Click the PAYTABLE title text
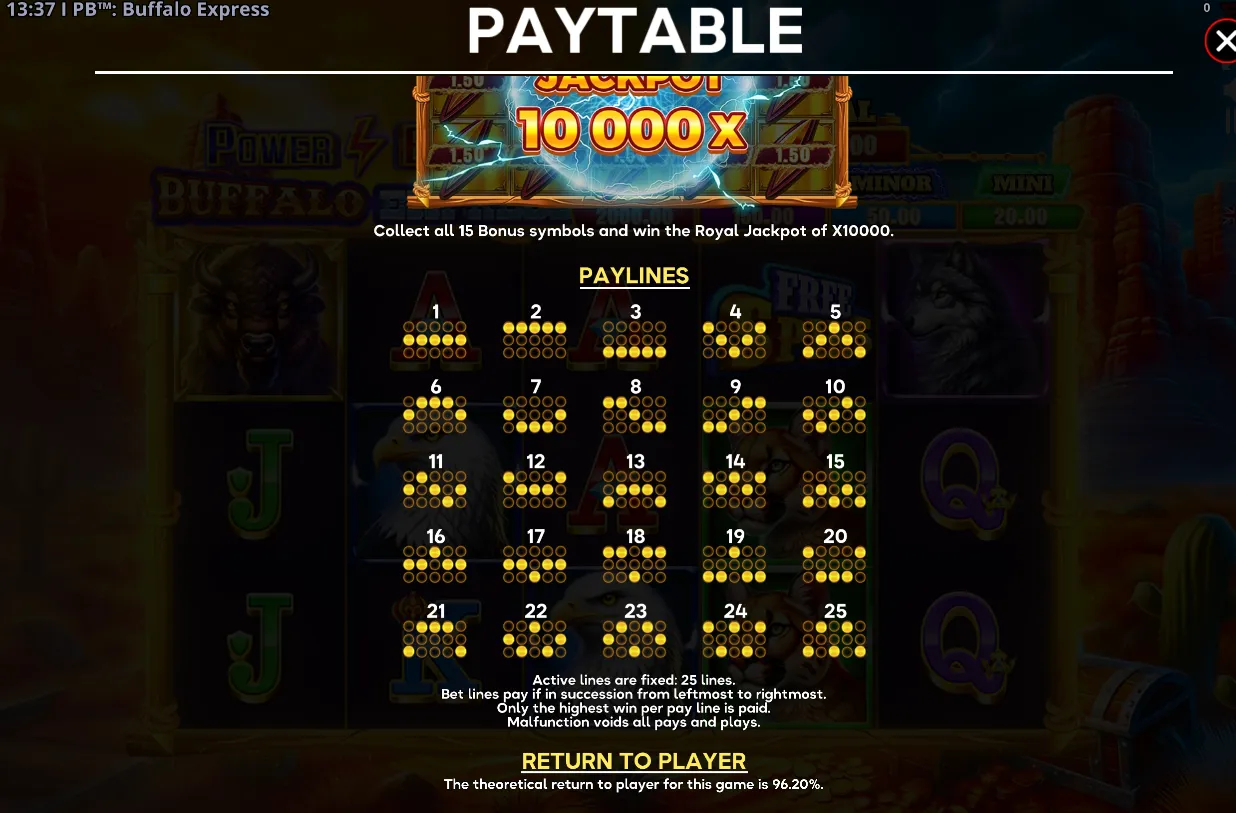Image resolution: width=1236 pixels, height=813 pixels. tap(635, 31)
